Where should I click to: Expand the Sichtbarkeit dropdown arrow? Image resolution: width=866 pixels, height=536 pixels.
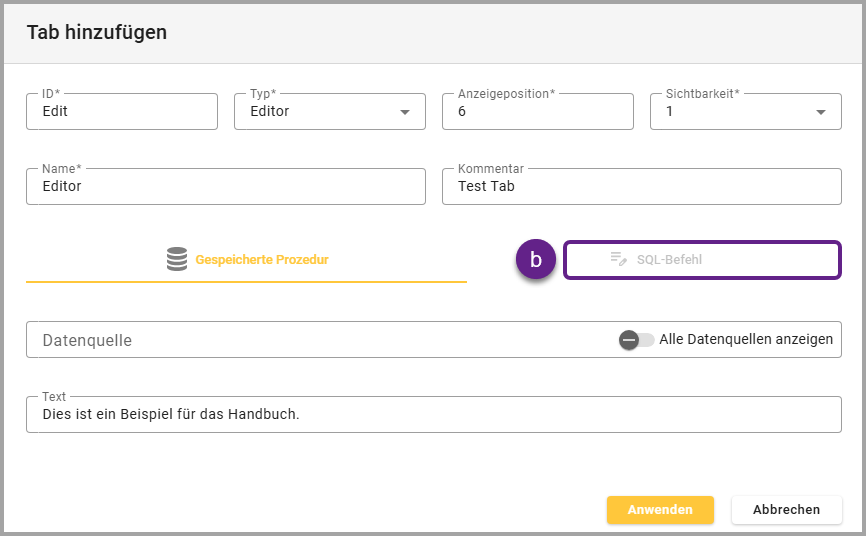pyautogui.click(x=821, y=112)
